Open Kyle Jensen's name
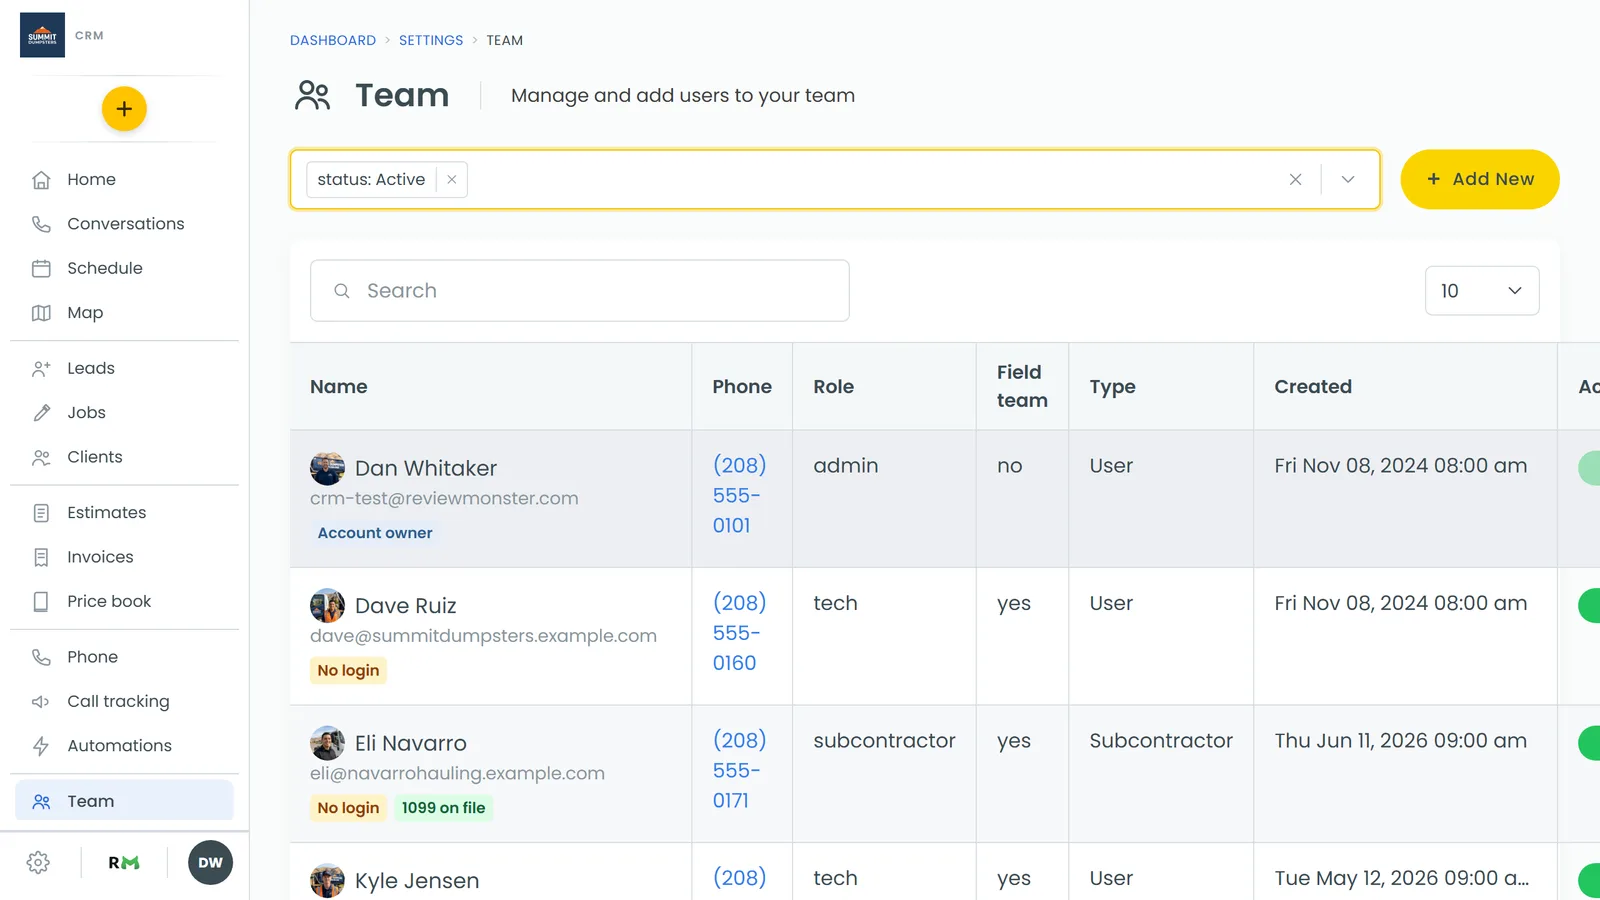Screen dimensions: 1600x900 pyautogui.click(x=417, y=881)
